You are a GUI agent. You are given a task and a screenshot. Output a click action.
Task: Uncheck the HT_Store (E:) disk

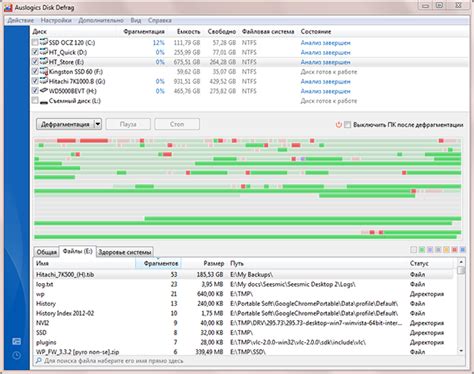tap(35, 62)
